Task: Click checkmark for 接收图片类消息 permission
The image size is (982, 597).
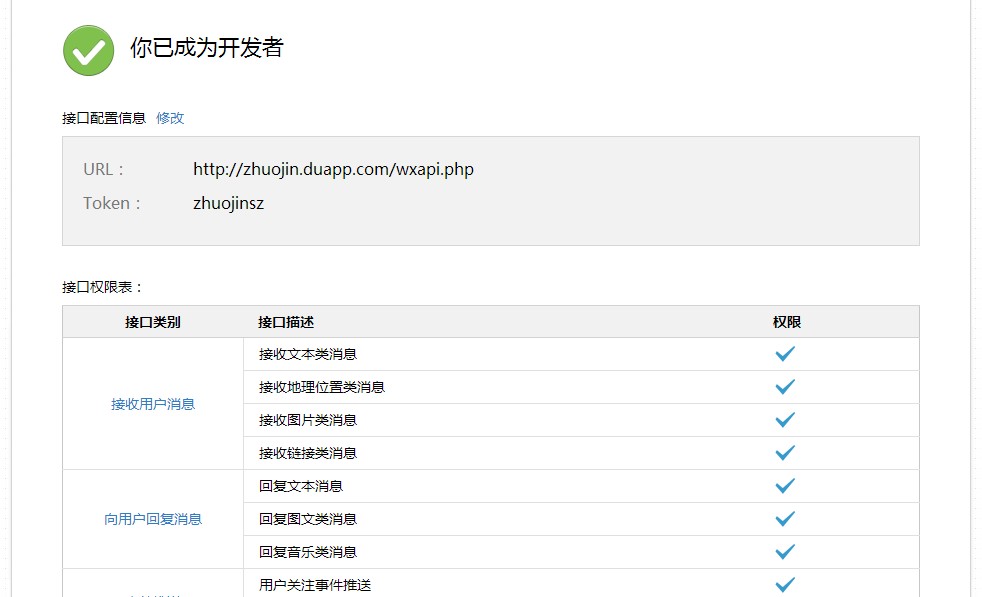Action: [x=785, y=419]
